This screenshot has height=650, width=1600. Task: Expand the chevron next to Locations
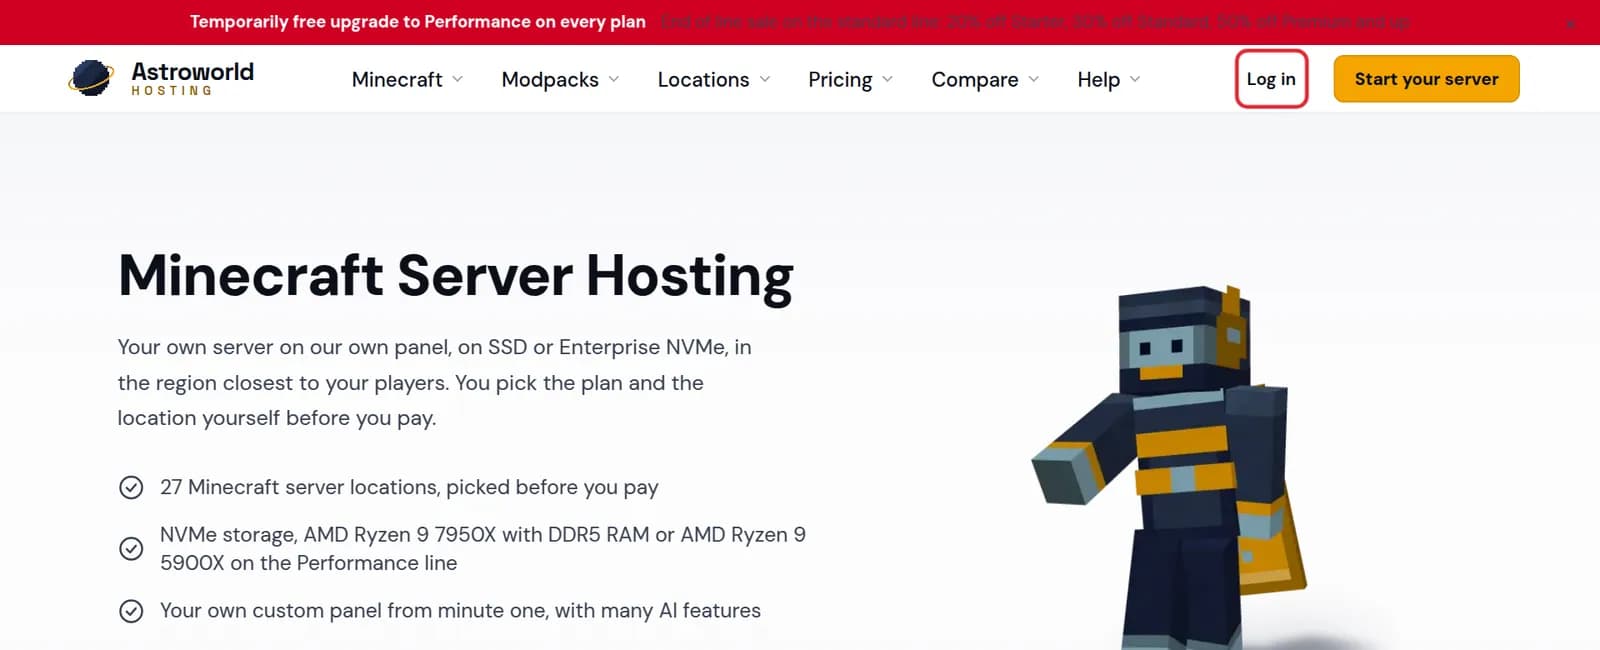click(x=764, y=79)
